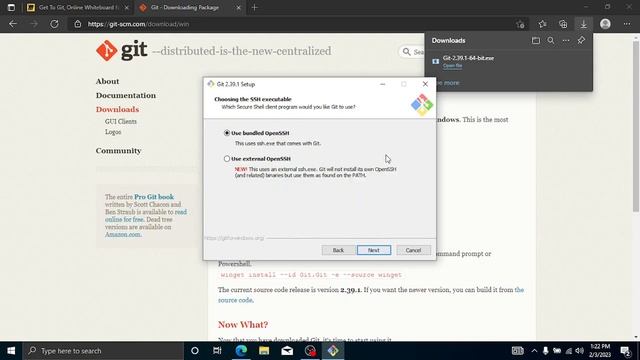Open Mail app from taskbar
The image size is (640, 360).
[287, 351]
